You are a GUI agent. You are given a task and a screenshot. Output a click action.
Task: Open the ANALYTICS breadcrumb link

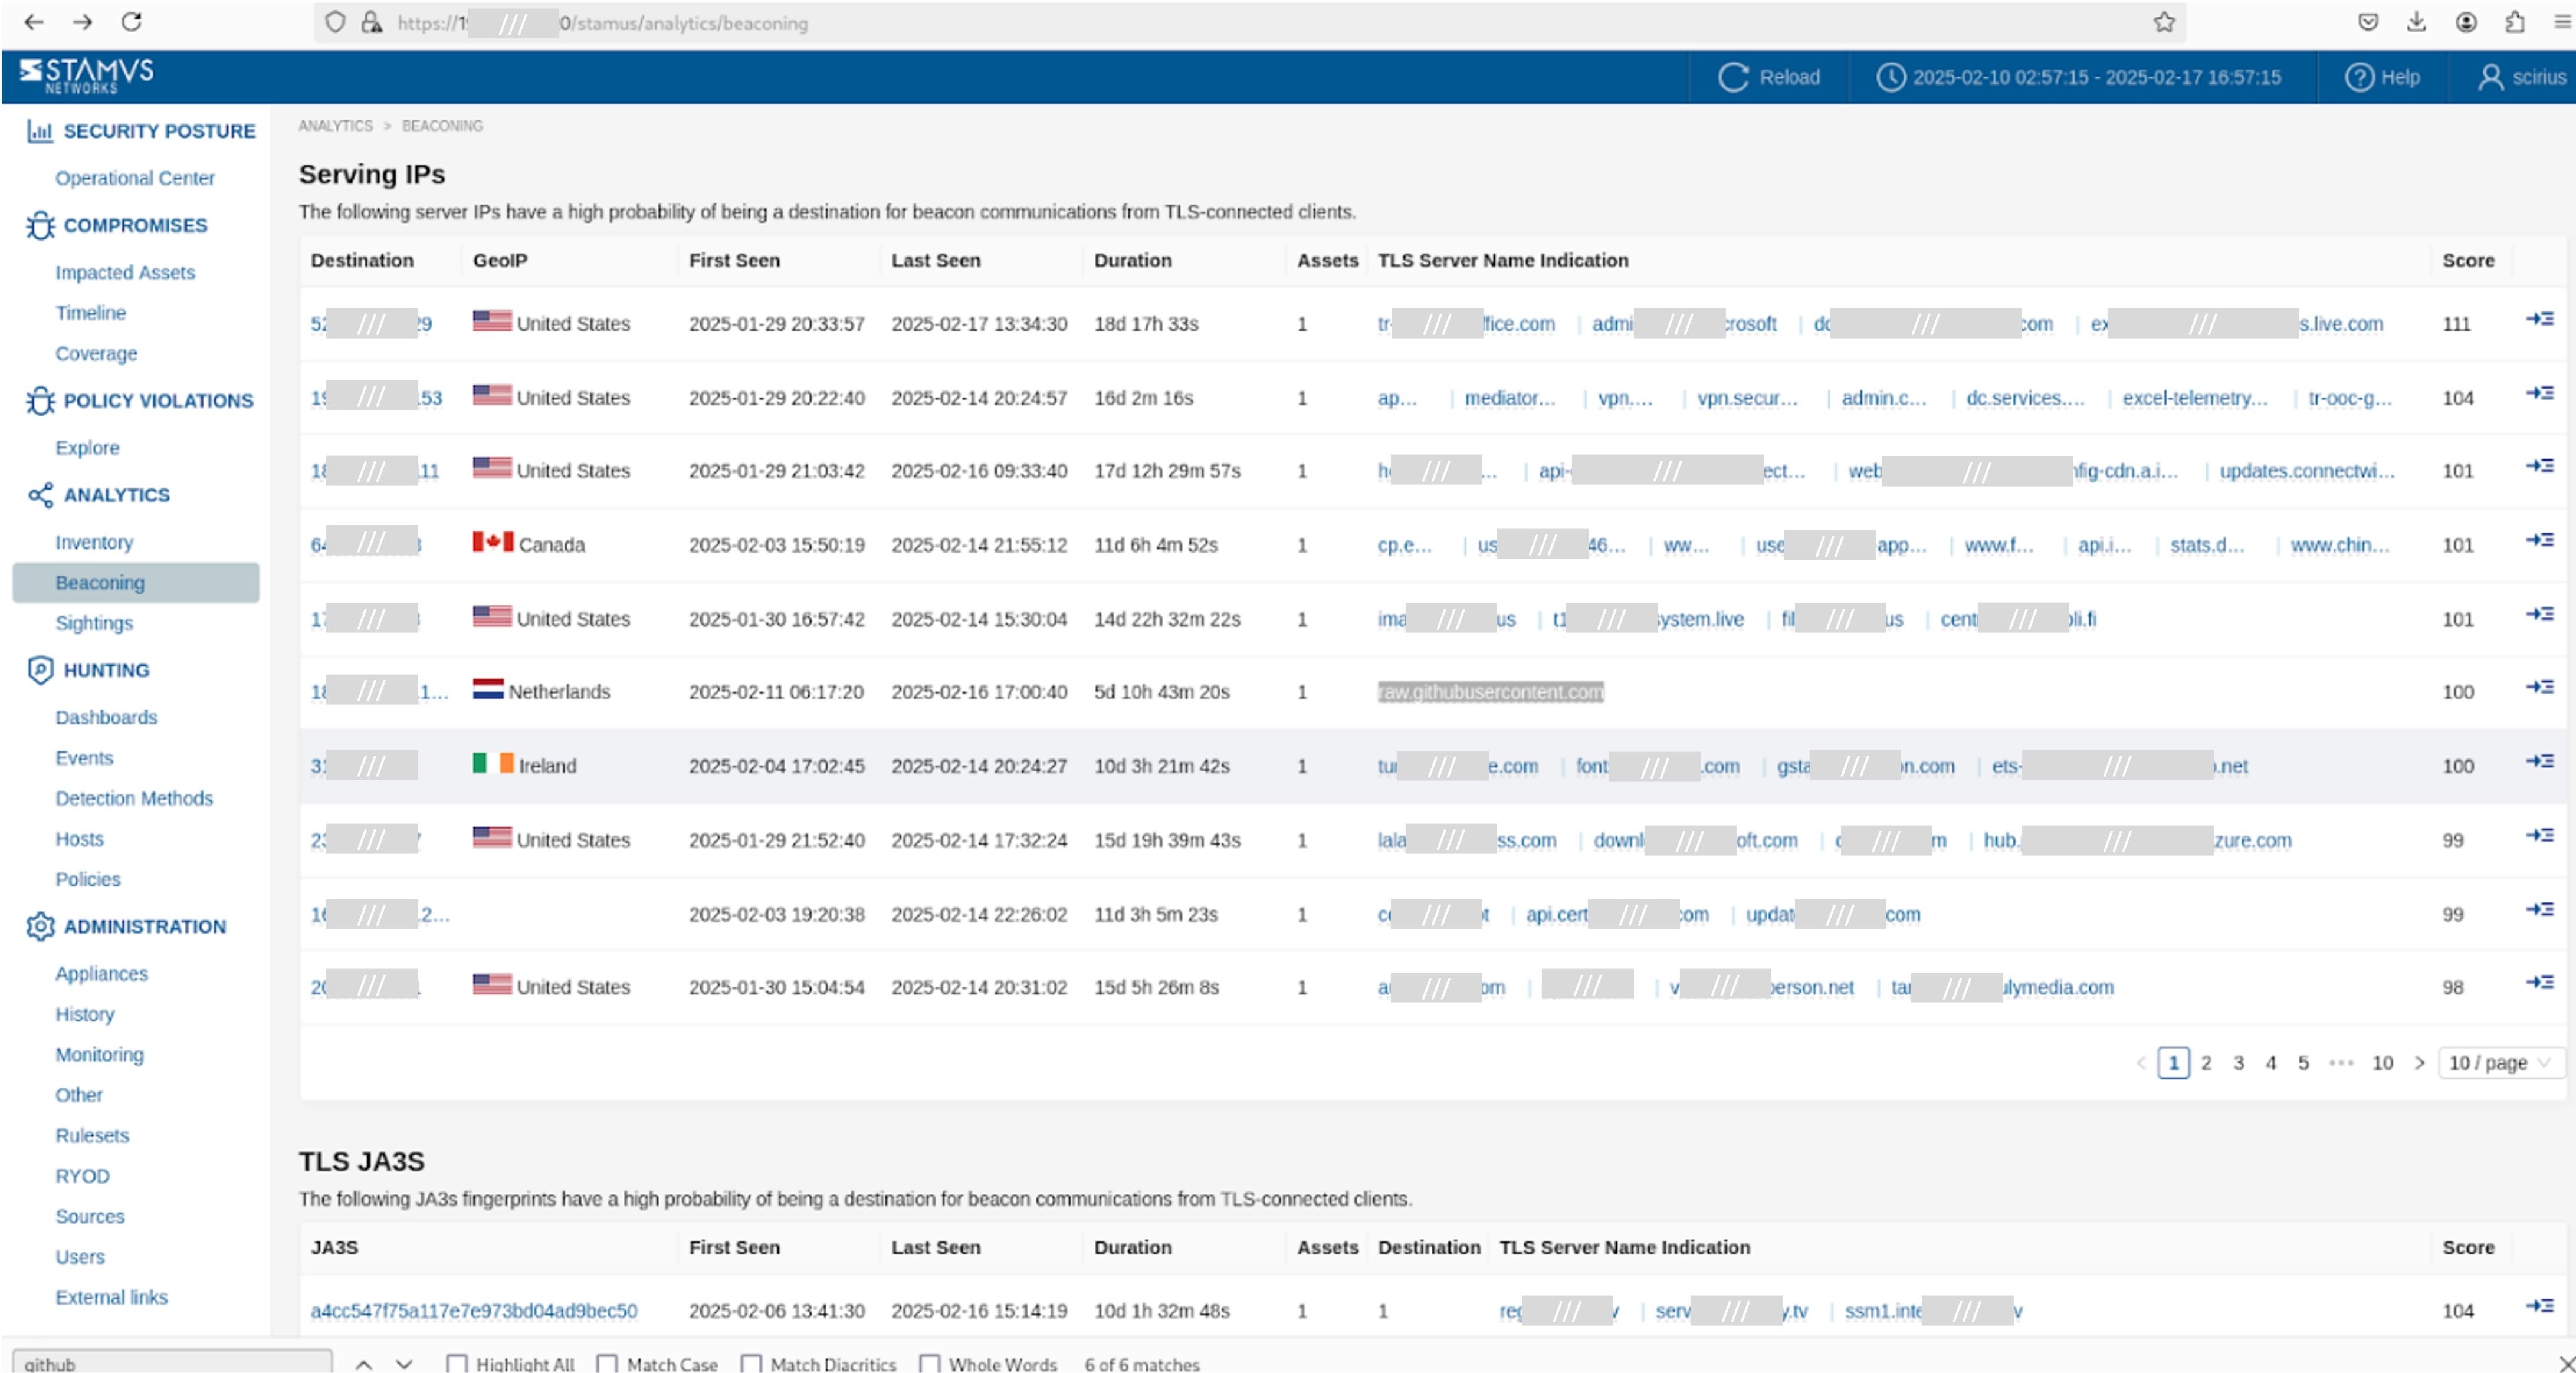pos(335,126)
